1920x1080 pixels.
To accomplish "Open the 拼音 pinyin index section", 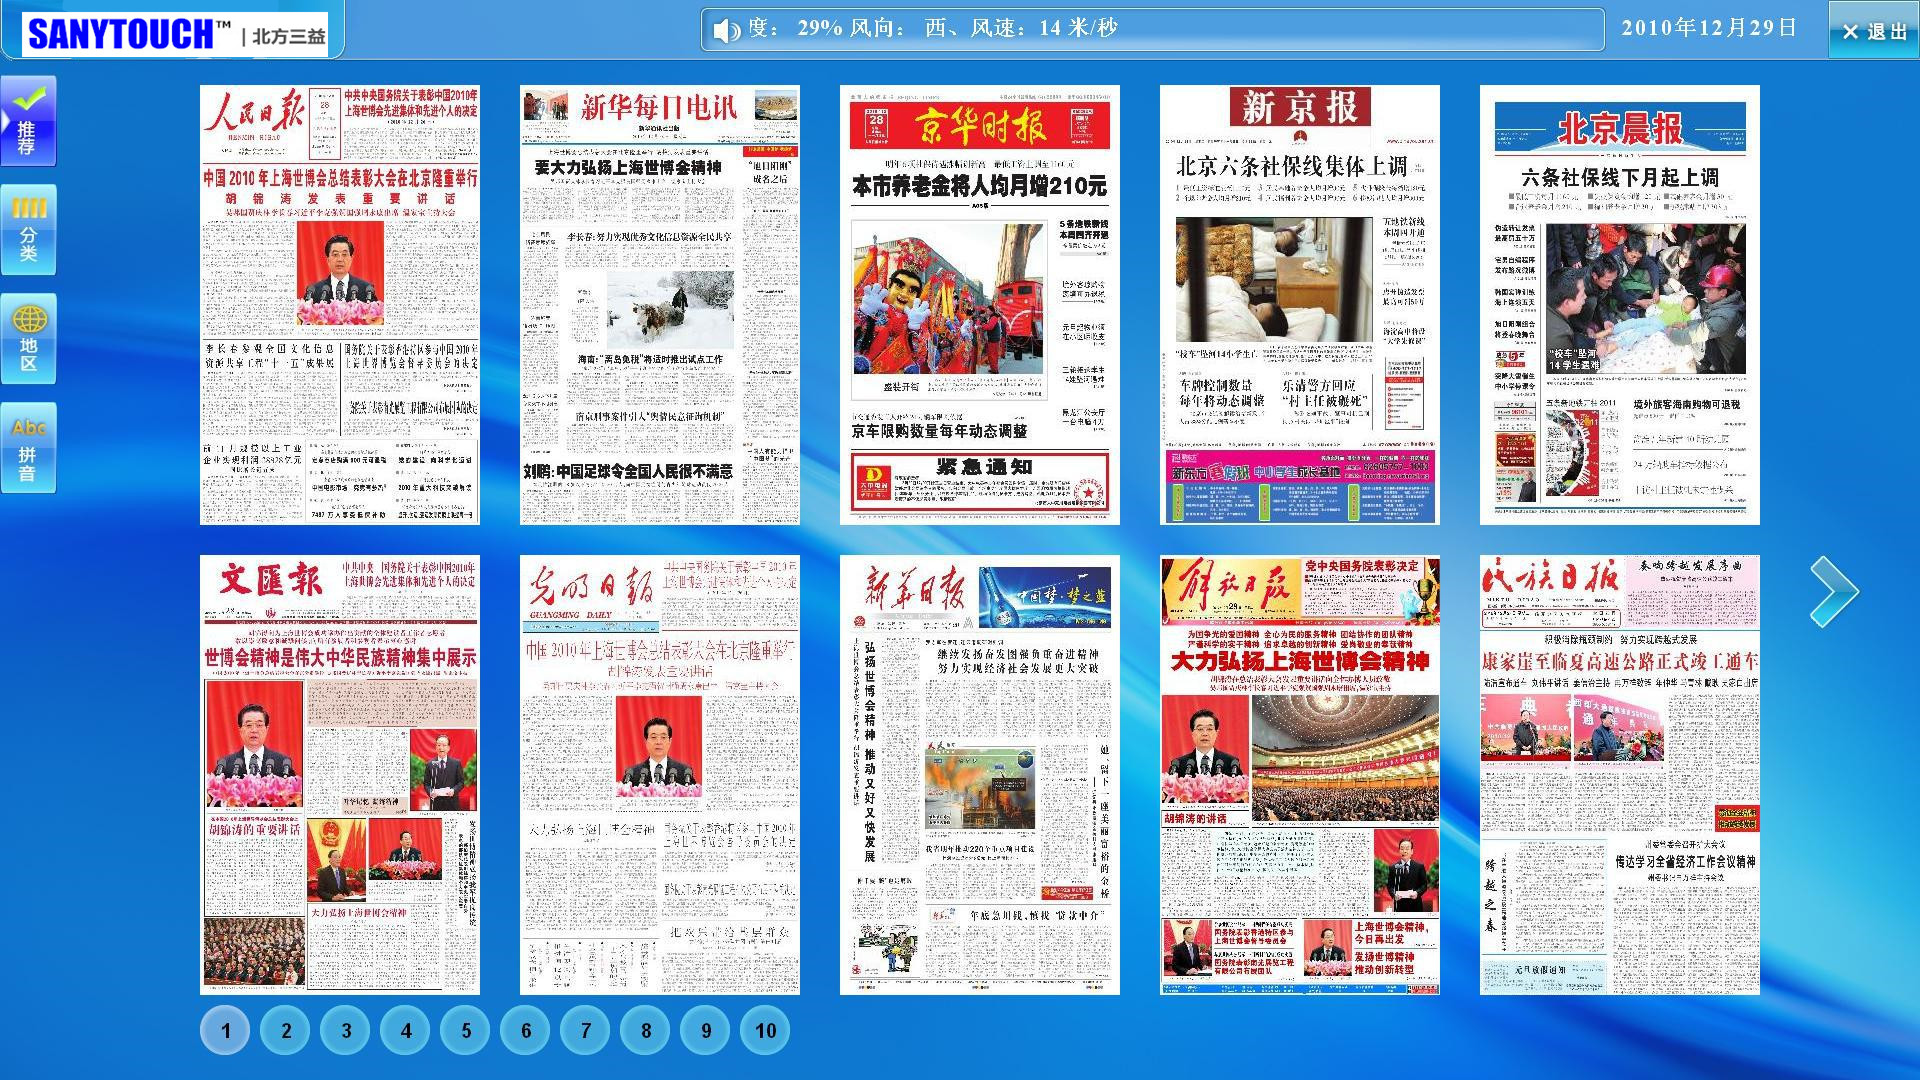I will click(x=28, y=448).
